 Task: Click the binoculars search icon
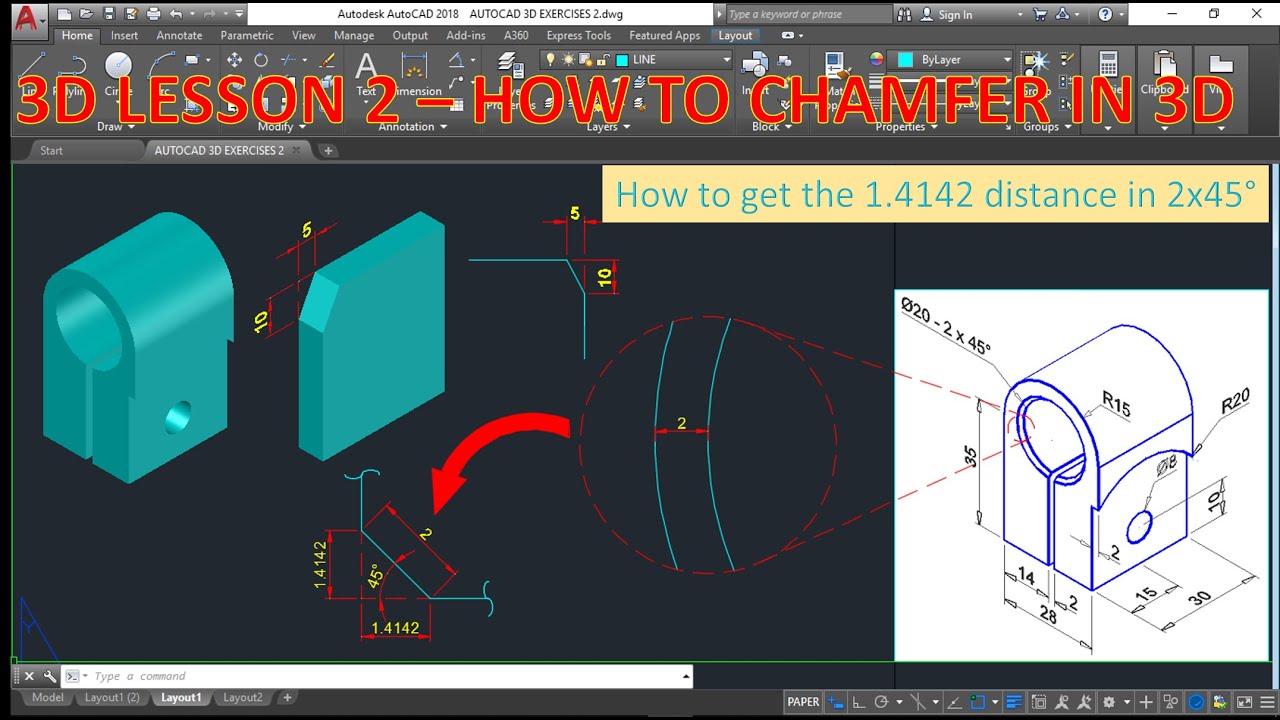tap(905, 14)
